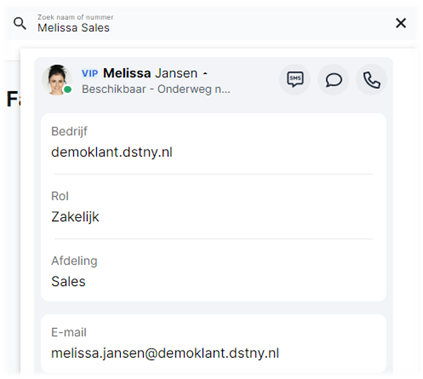
Task: Send SMS to Melissa Jansen
Action: tap(295, 80)
